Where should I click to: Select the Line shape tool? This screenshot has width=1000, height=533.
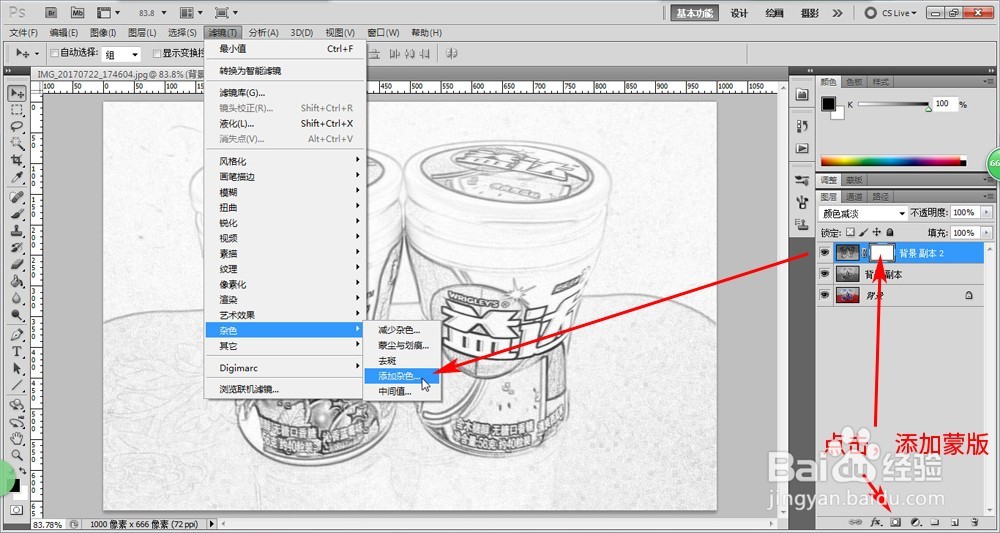point(17,384)
